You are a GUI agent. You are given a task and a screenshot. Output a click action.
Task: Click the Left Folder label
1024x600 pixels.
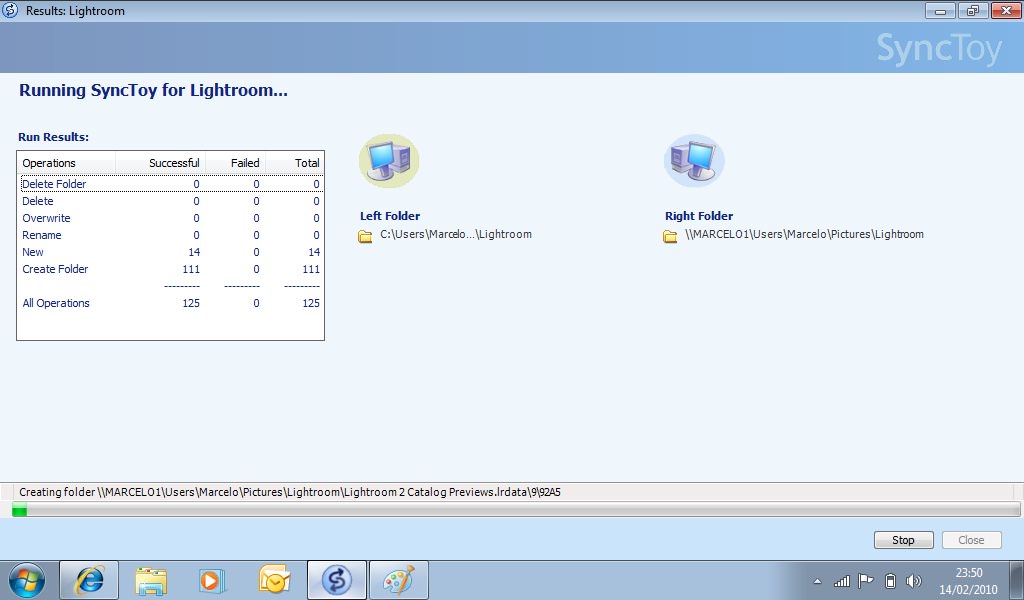click(390, 216)
